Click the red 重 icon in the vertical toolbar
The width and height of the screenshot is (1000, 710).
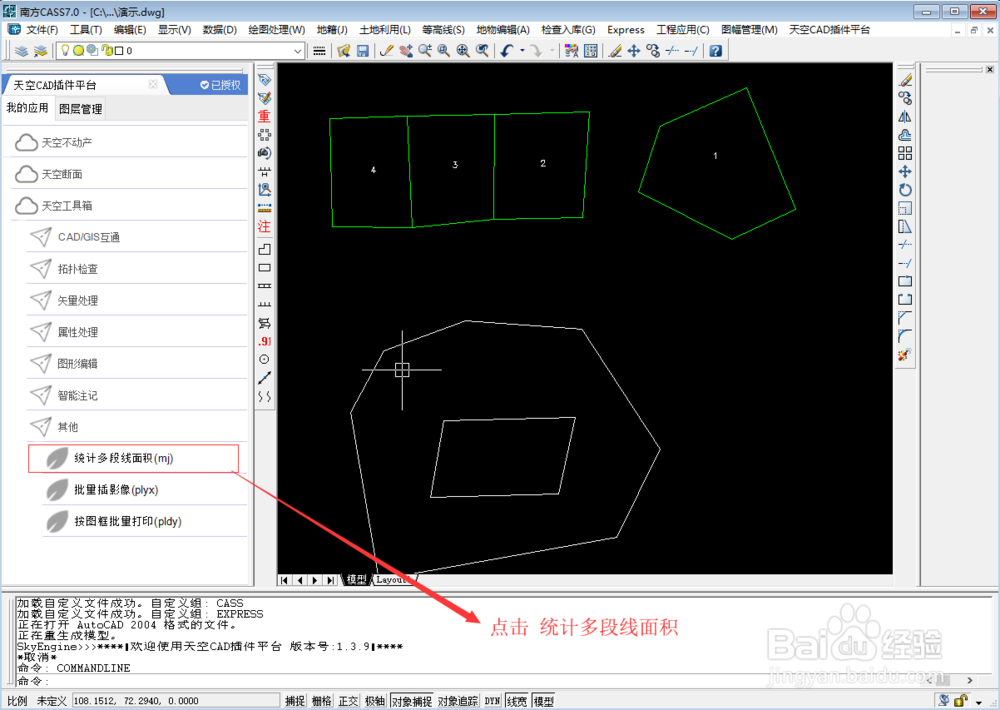coord(264,116)
